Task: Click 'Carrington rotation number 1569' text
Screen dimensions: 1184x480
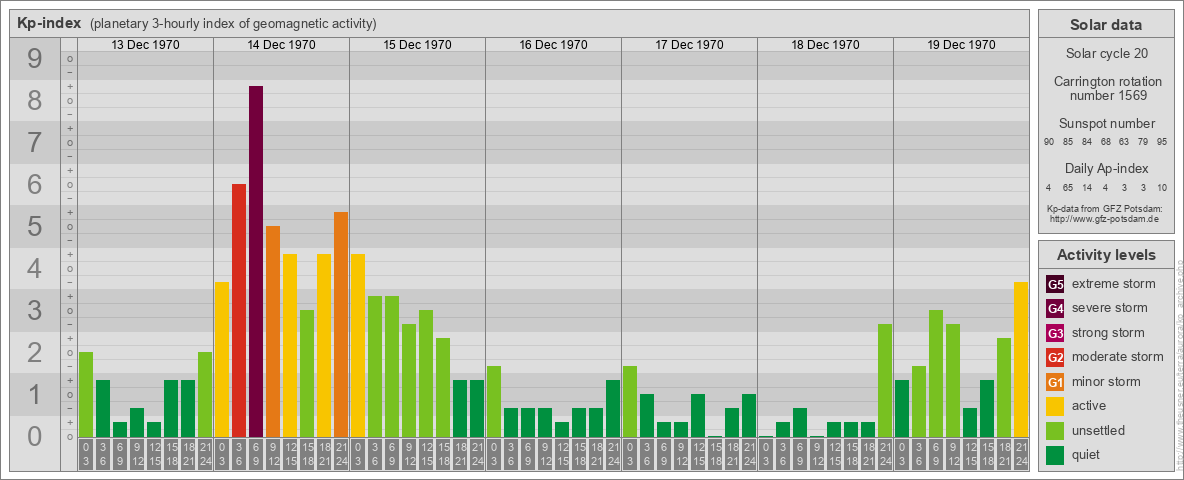Action: click(1107, 88)
